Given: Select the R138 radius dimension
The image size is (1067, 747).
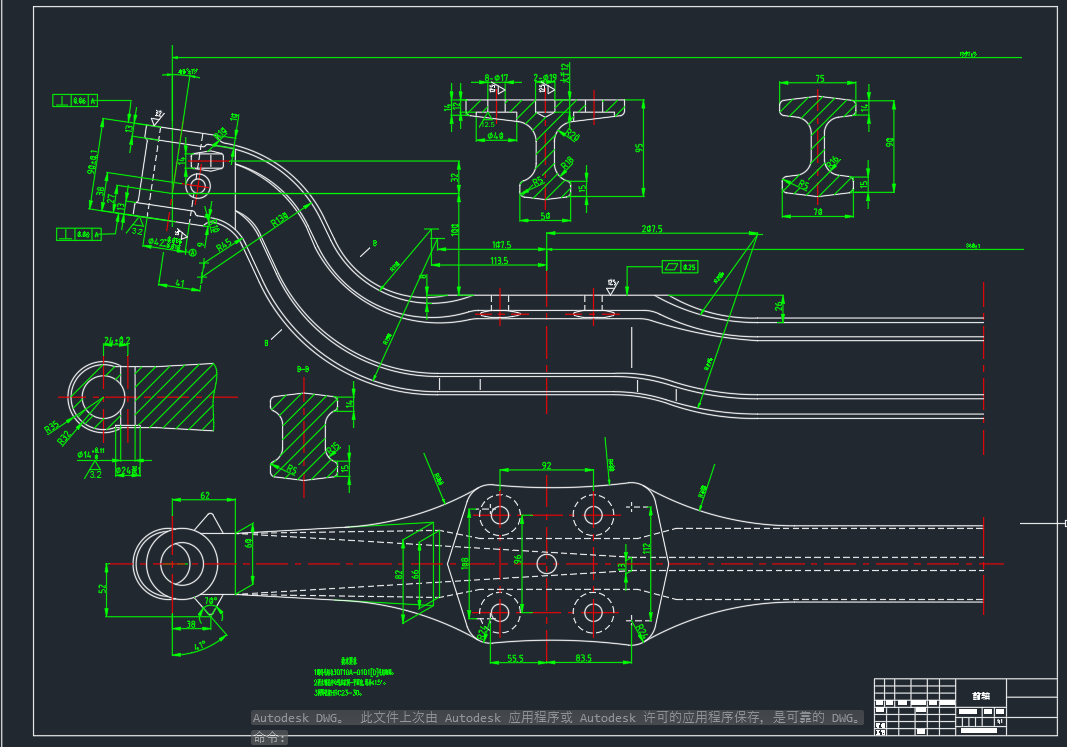Looking at the screenshot, I should point(280,219).
